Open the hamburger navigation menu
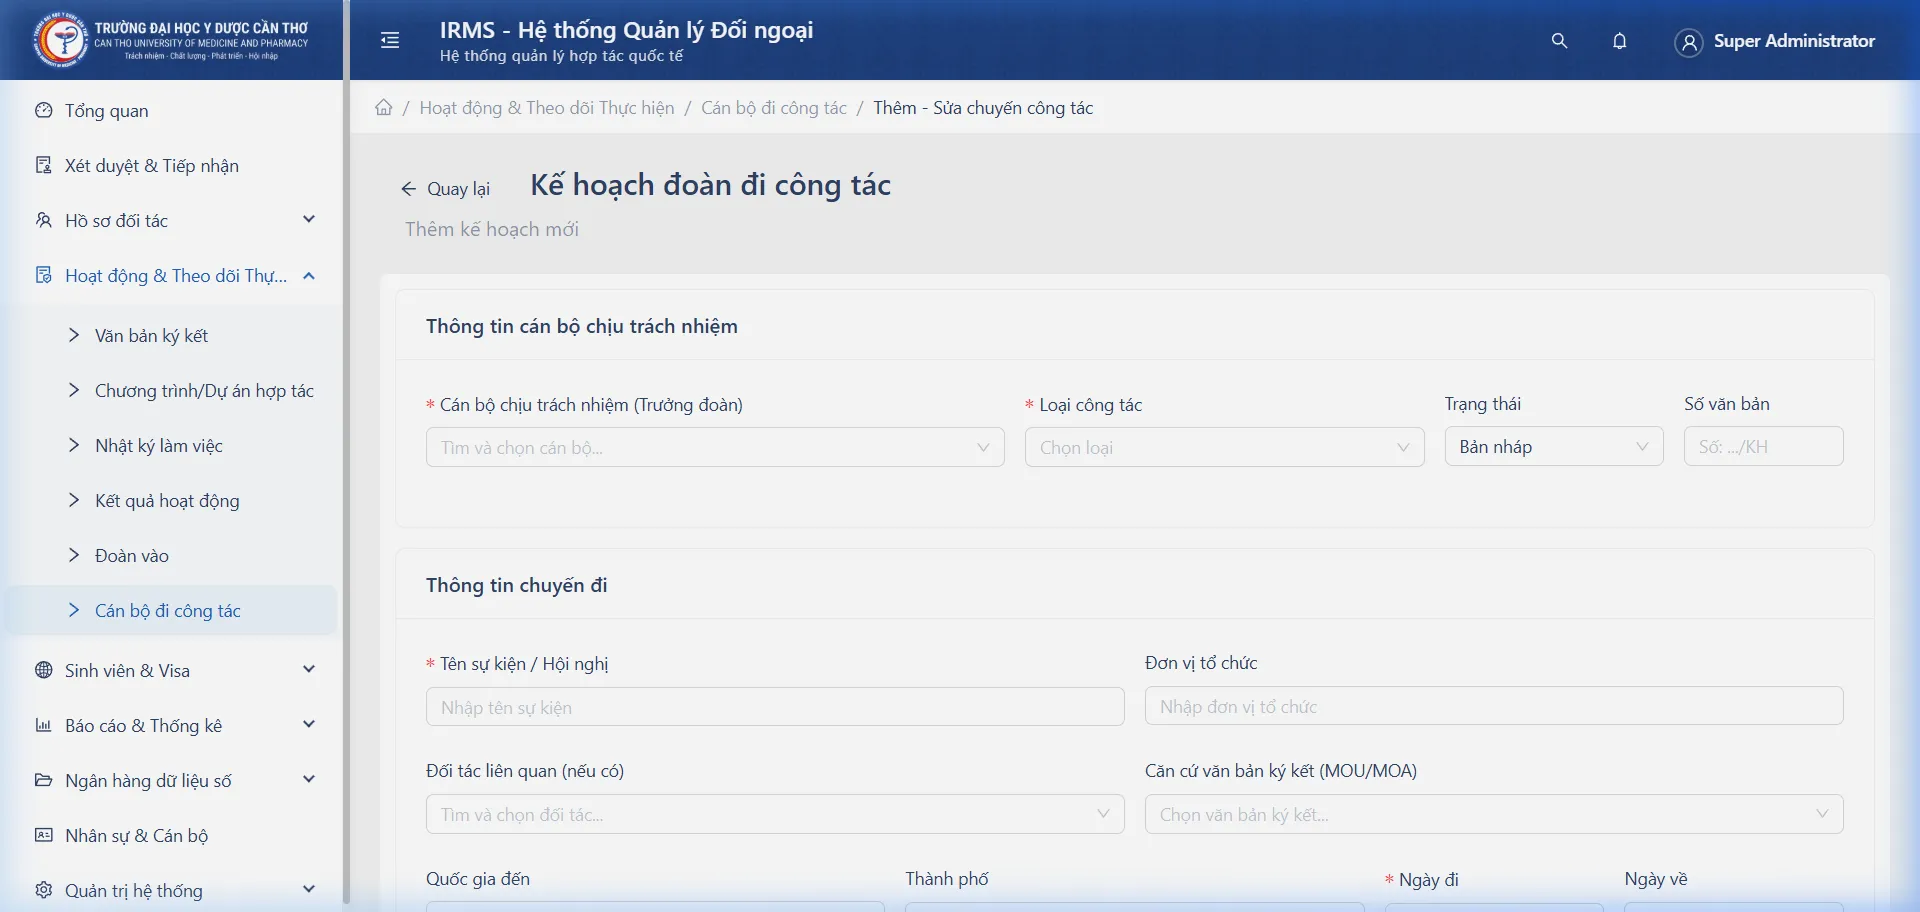 pyautogui.click(x=389, y=40)
